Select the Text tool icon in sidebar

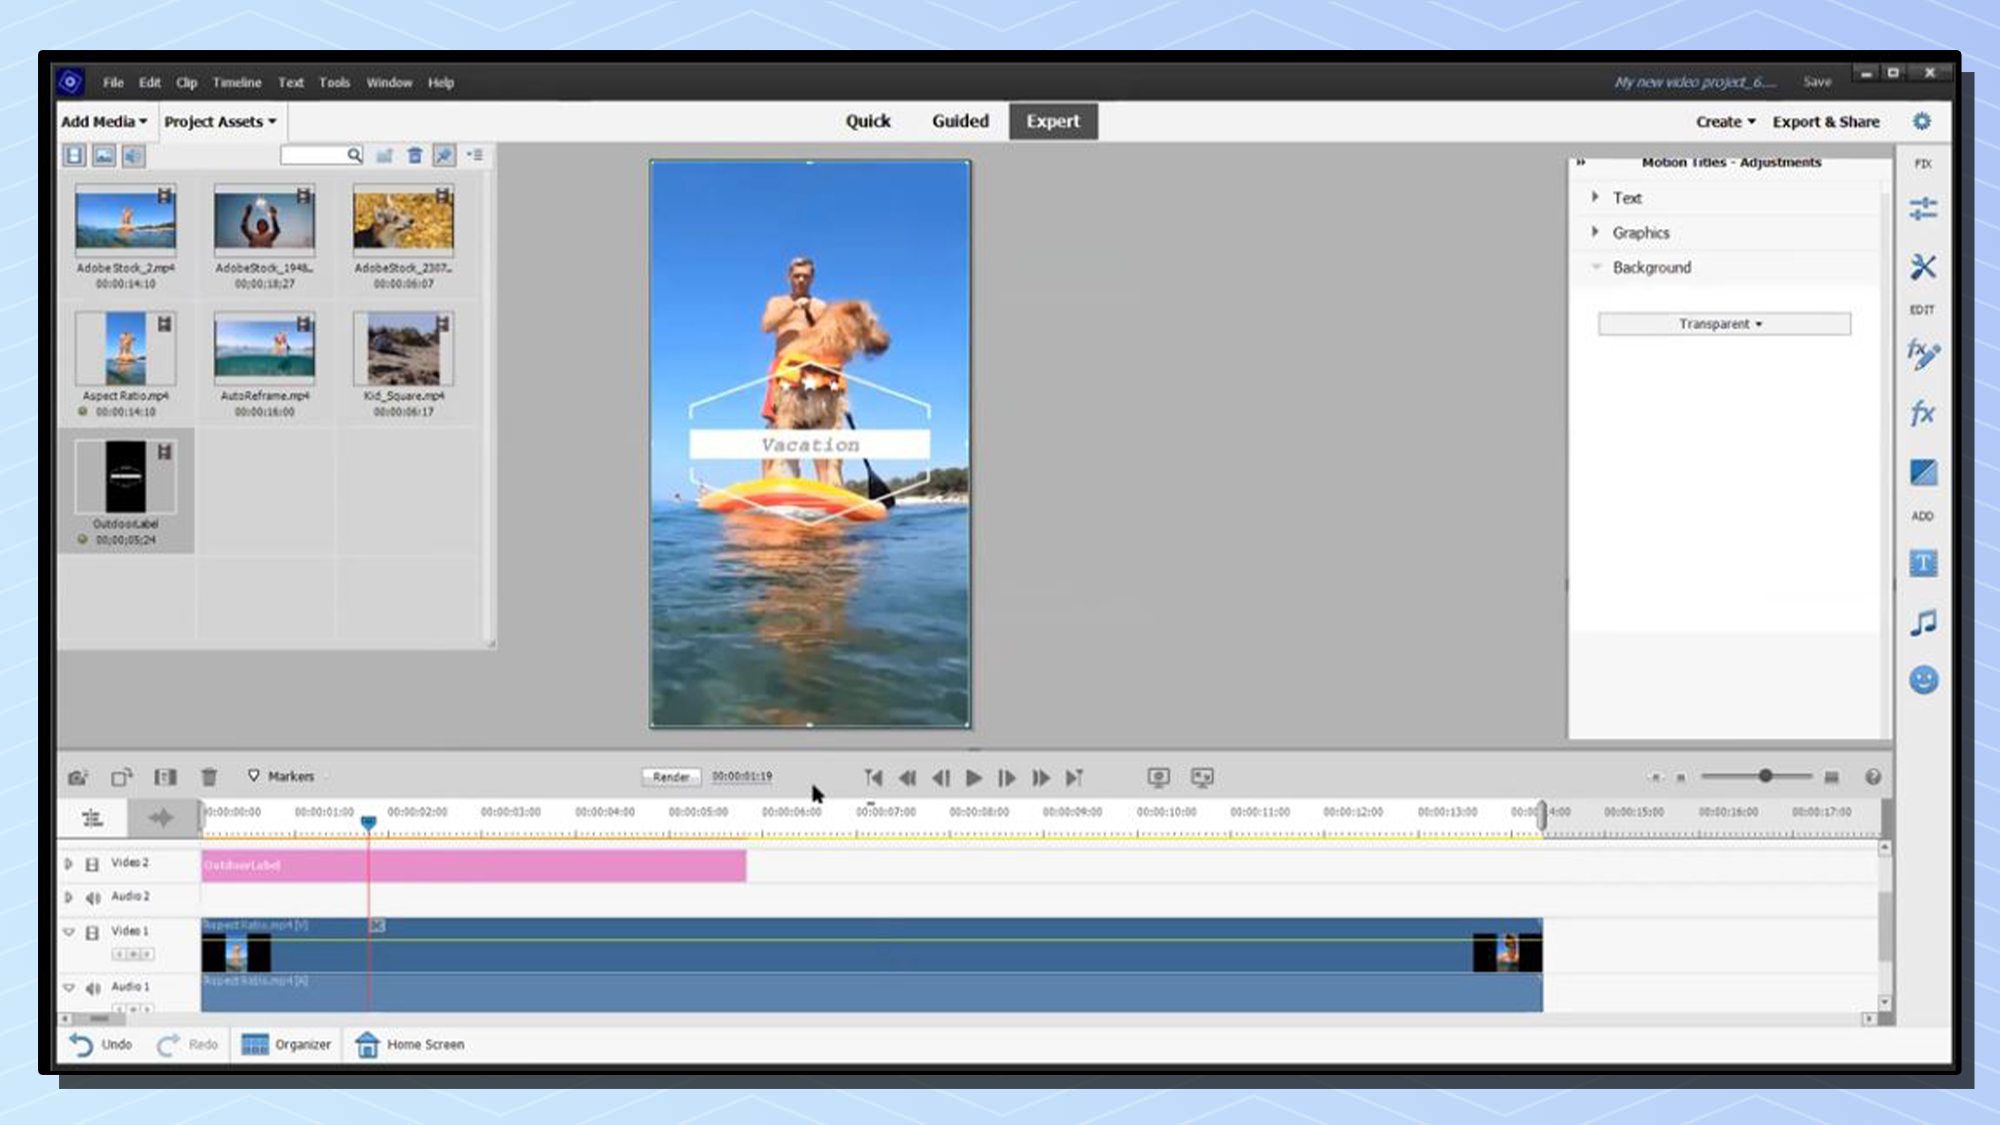(x=1923, y=563)
